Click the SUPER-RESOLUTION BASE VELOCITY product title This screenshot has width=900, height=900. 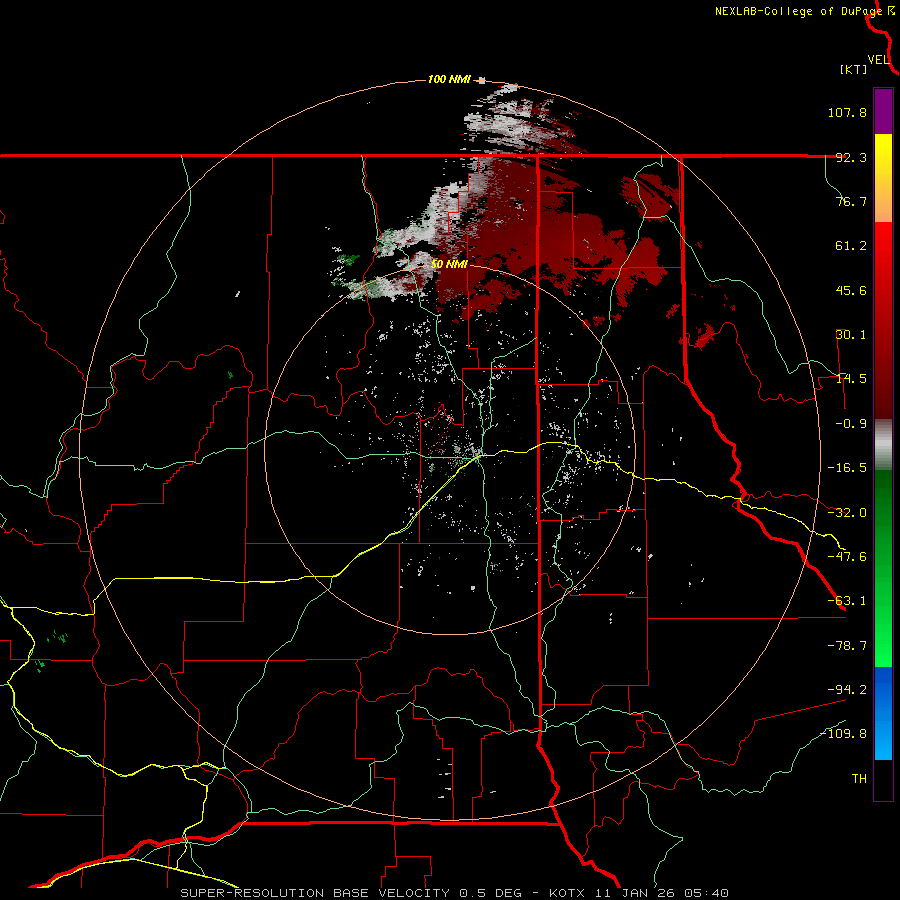click(315, 893)
